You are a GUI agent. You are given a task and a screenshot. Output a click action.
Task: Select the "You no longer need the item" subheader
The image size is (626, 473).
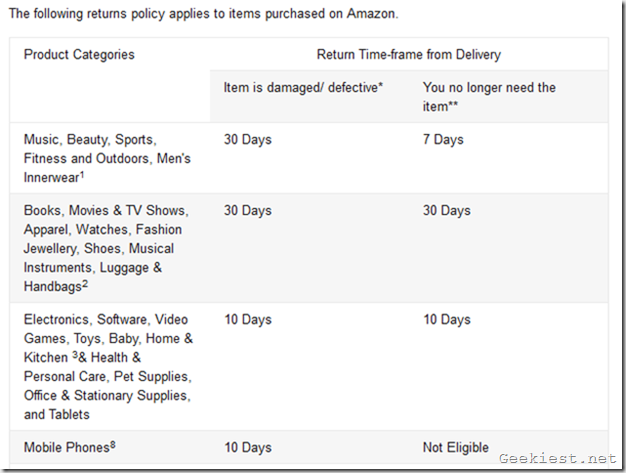pos(489,96)
